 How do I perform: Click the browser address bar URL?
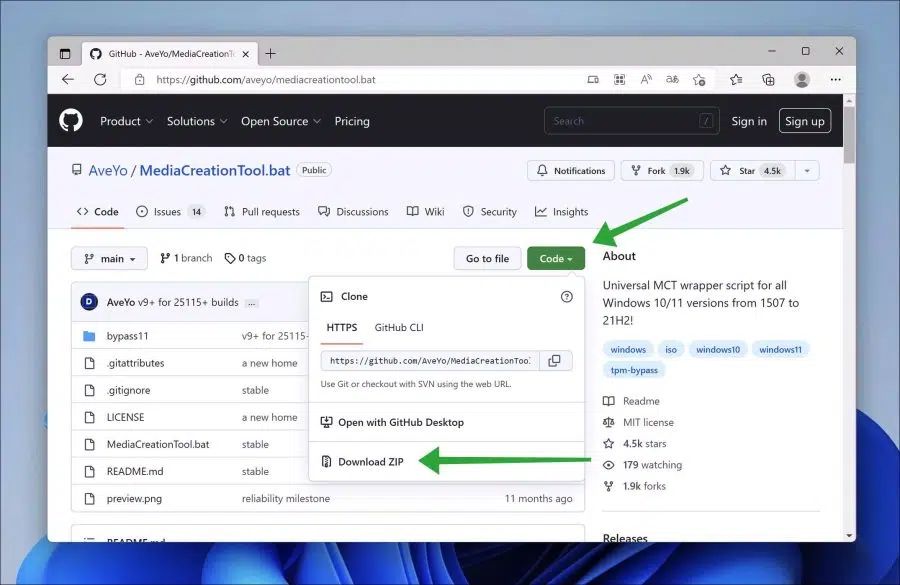click(266, 80)
